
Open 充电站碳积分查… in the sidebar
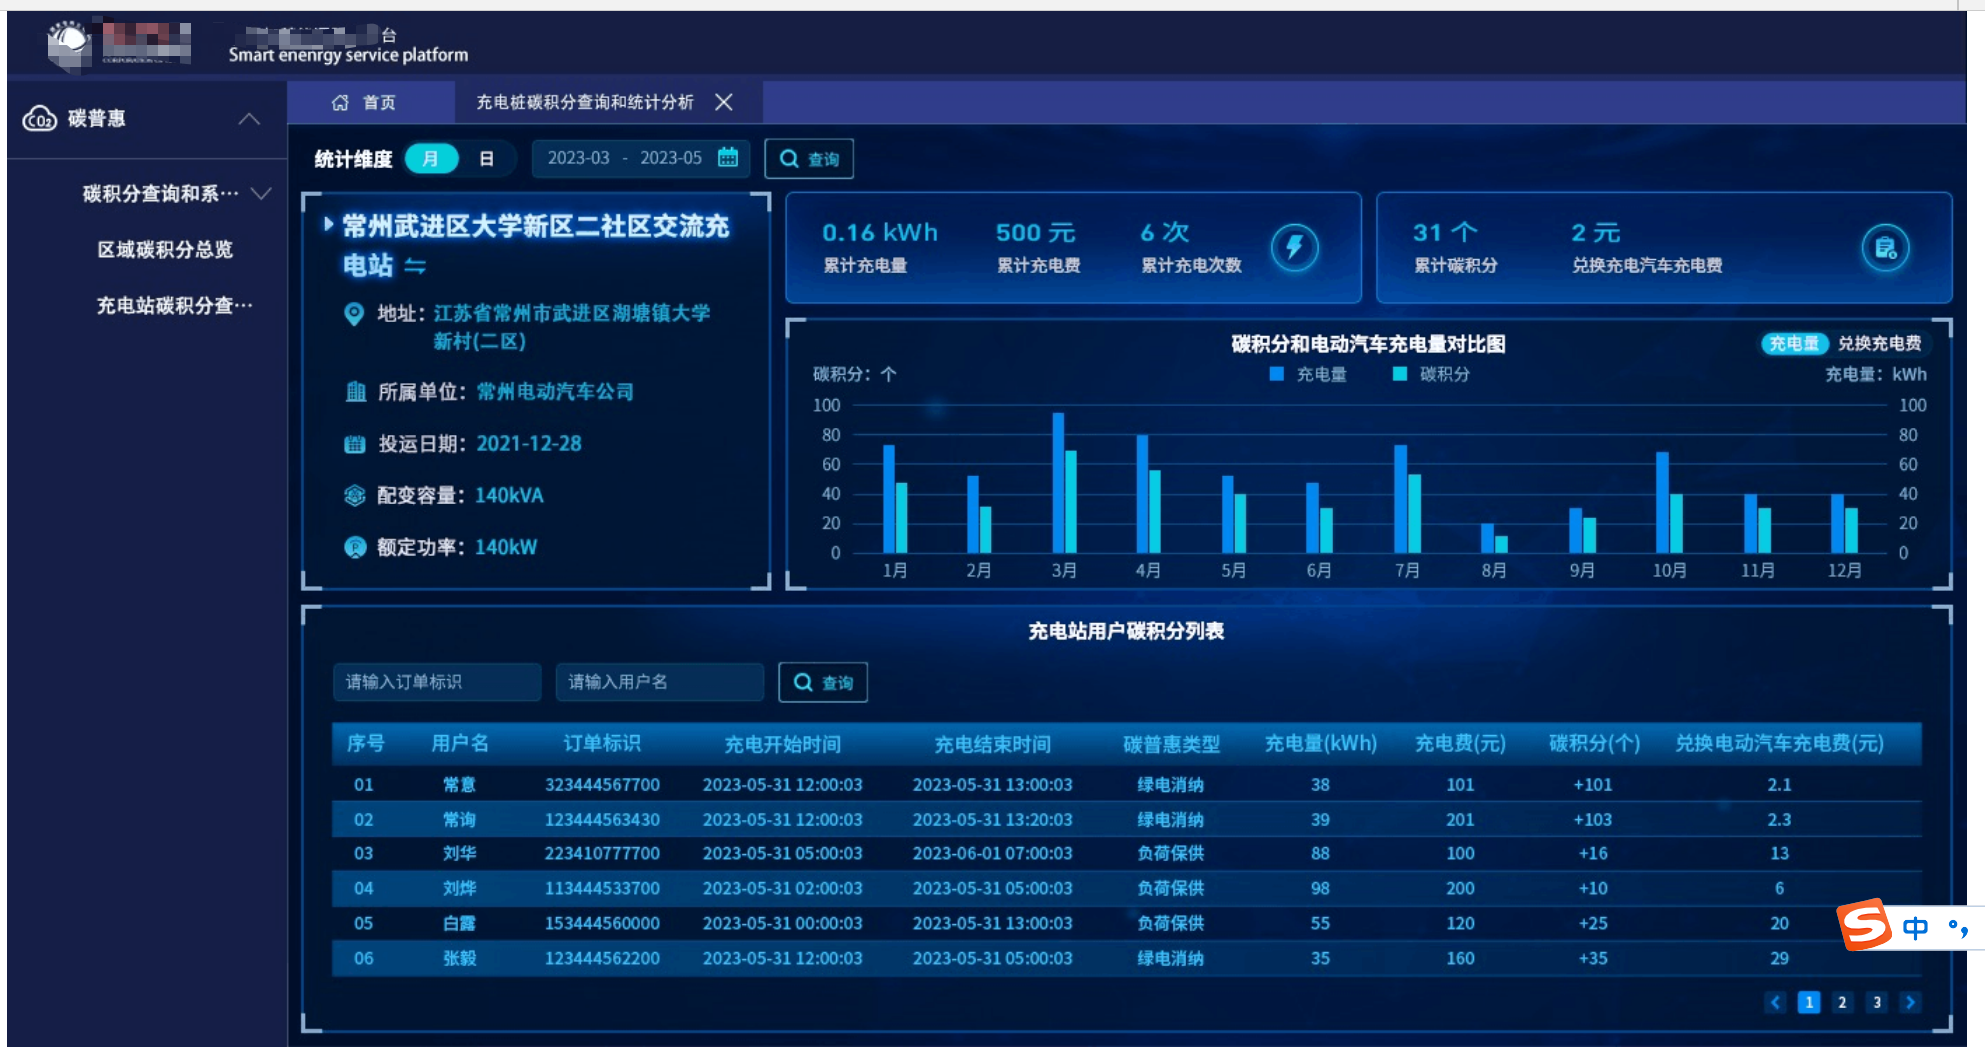(174, 305)
